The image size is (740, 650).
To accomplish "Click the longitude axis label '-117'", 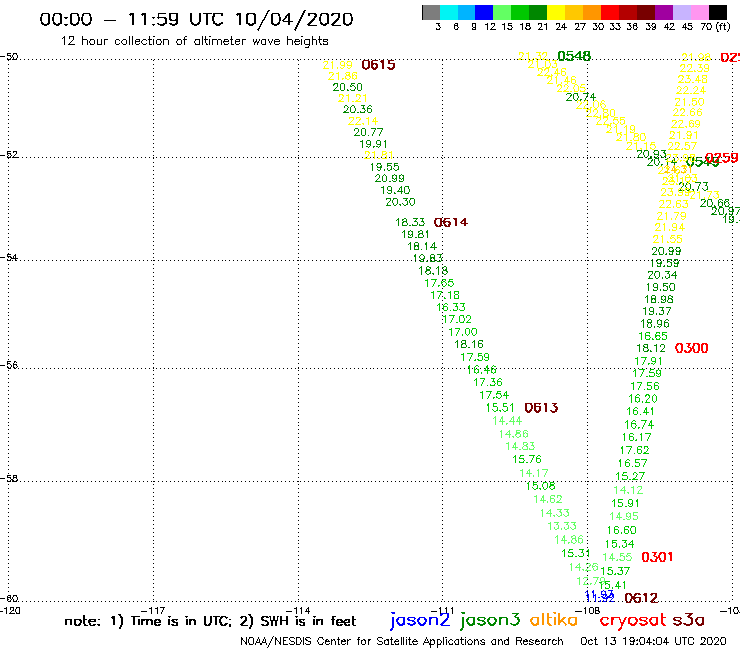I will tap(153, 611).
